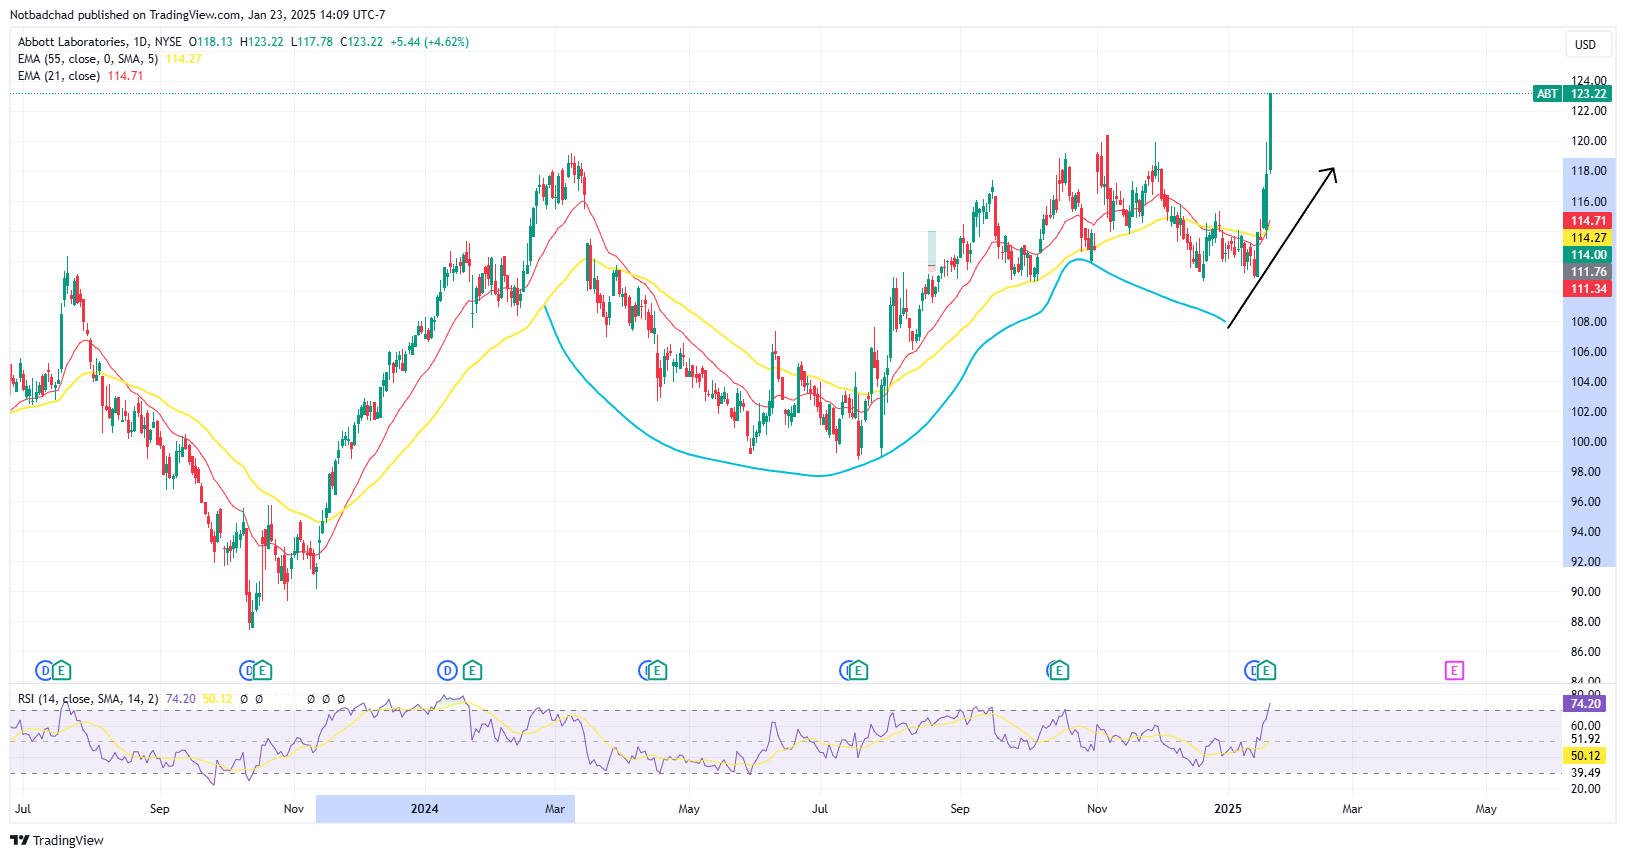Click the "L117.78" low value in header
The height and width of the screenshot is (858, 1626).
point(311,42)
